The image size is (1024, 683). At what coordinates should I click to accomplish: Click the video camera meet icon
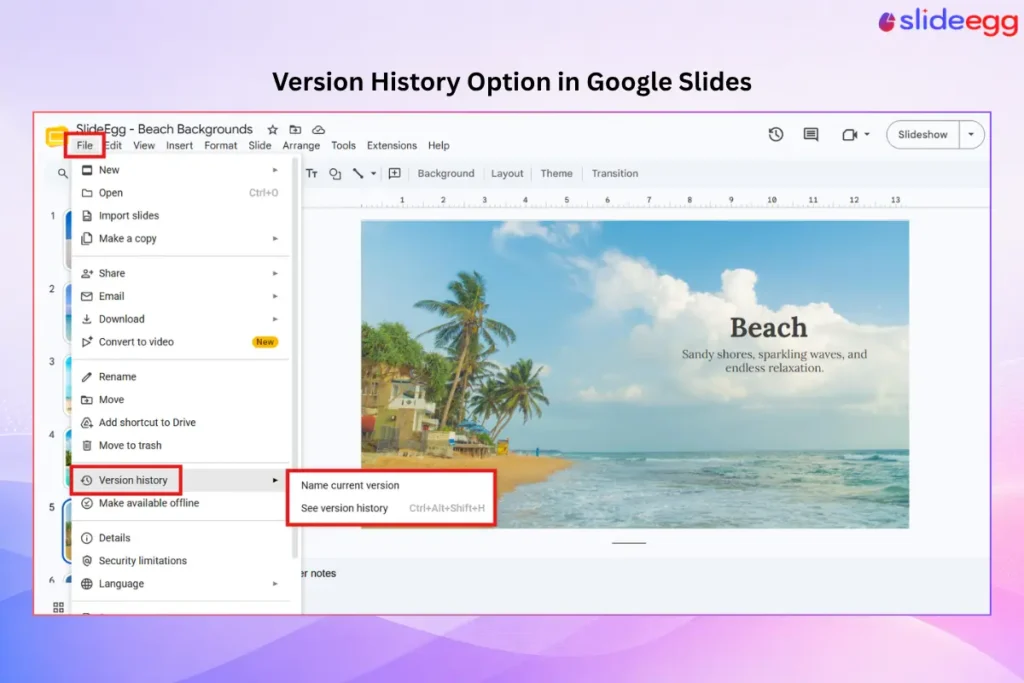point(850,135)
